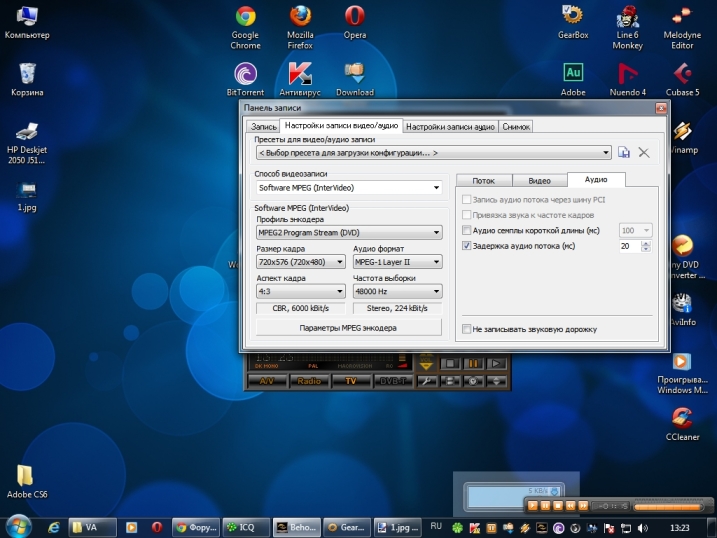Viewport: 717px width, 538px height.
Task: Click the save preset floppy disk icon
Action: pyautogui.click(x=624, y=152)
